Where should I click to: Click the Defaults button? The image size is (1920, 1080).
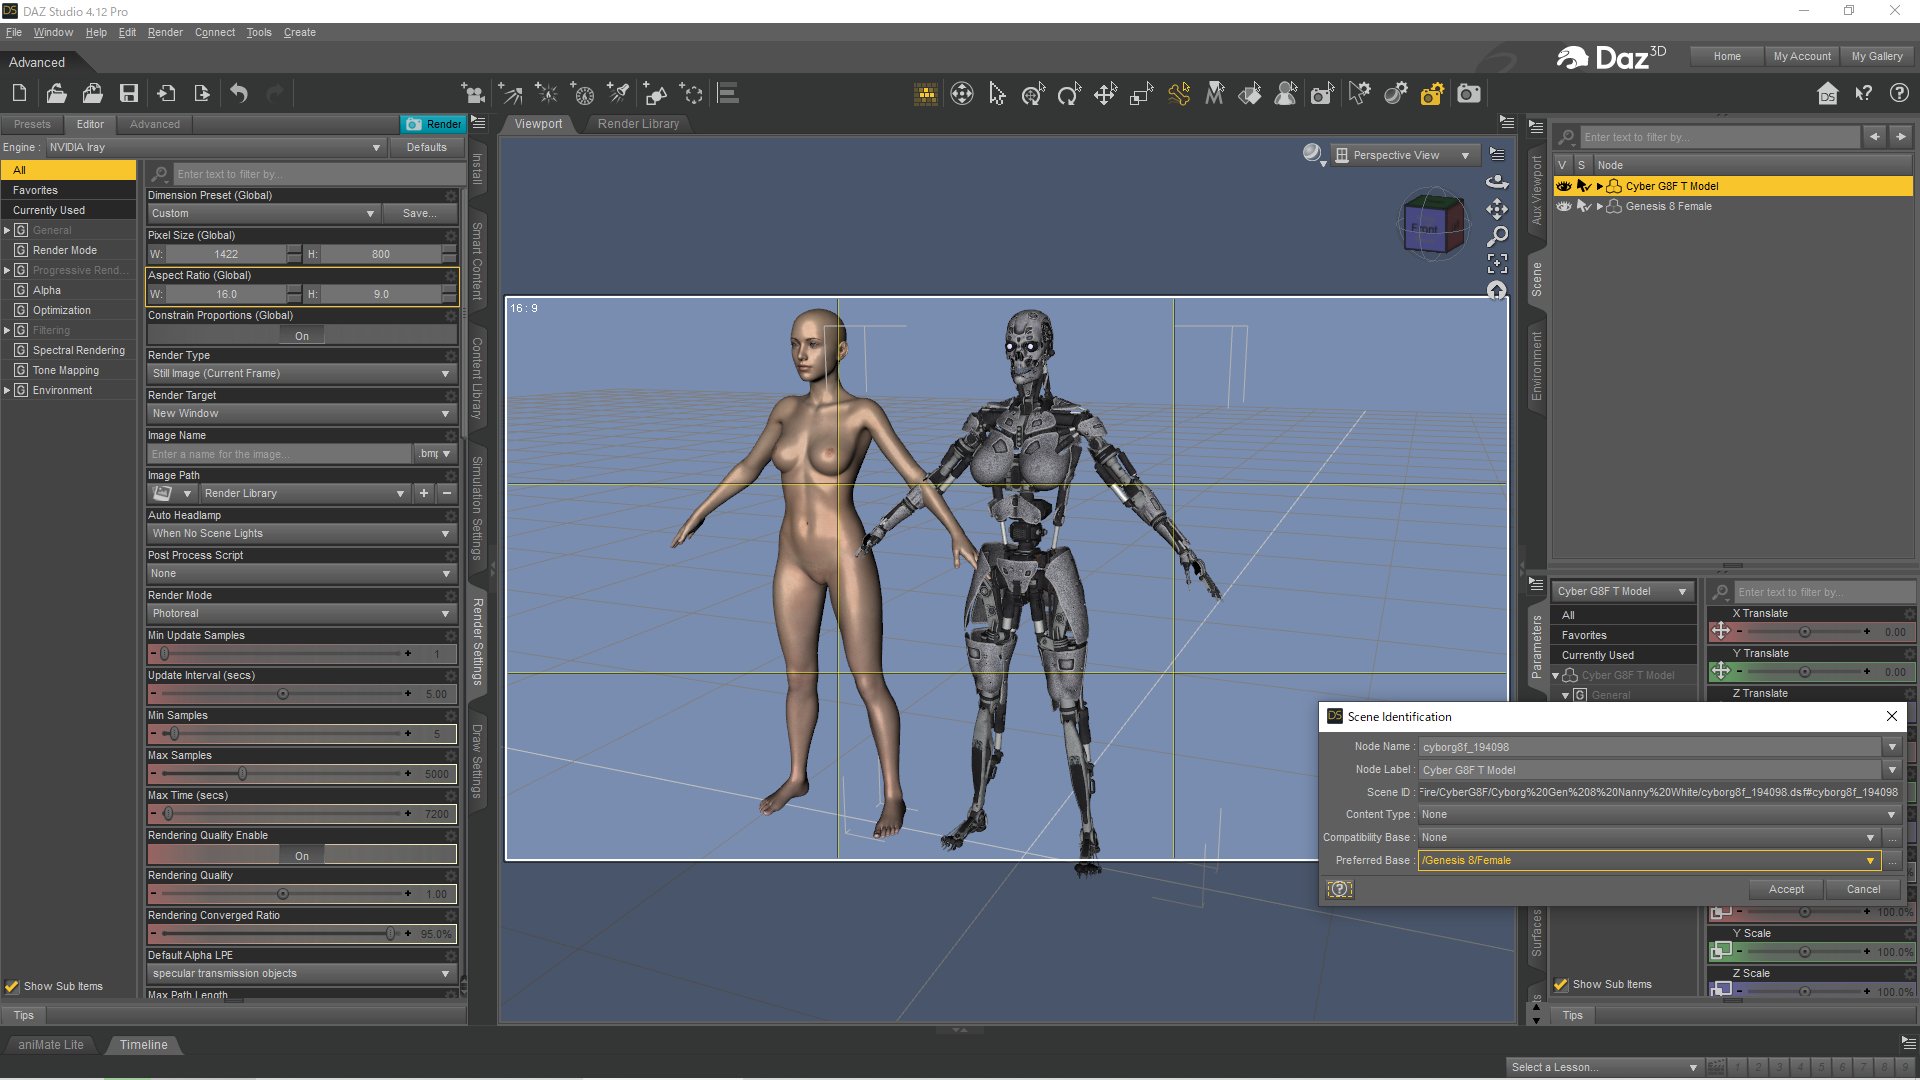[x=427, y=147]
